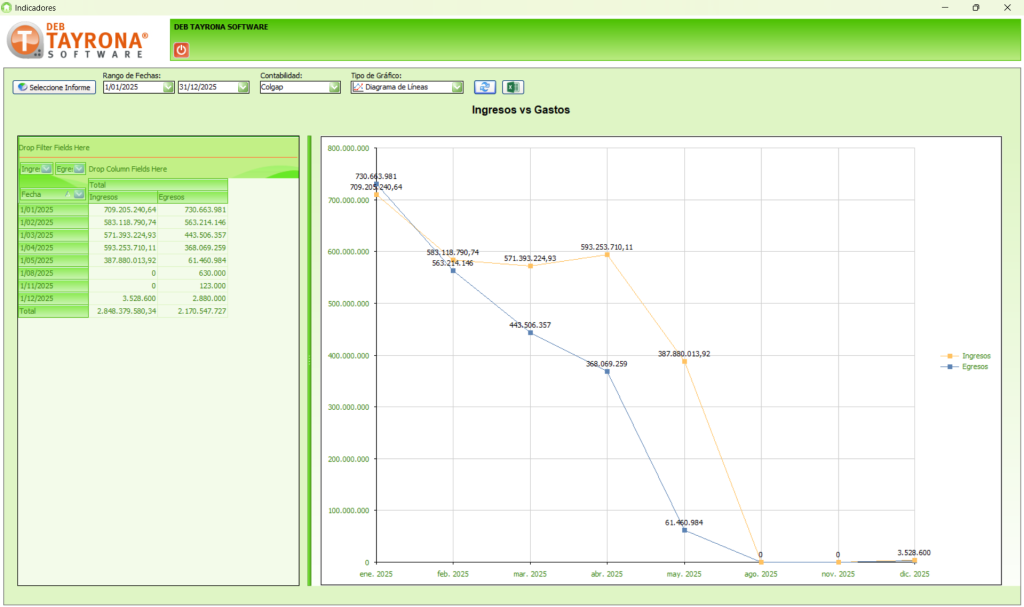1024x607 pixels.
Task: Open the Fecha field filter dropdown
Action: point(79,194)
